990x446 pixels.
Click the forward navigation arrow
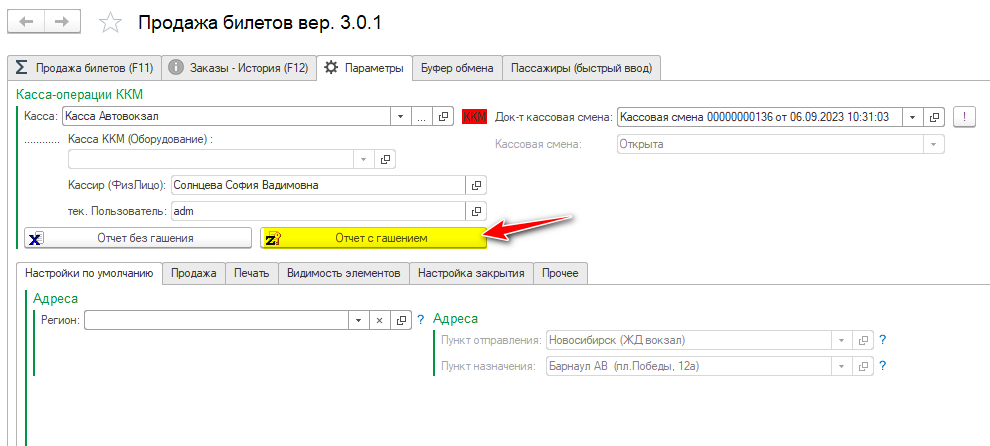click(62, 21)
